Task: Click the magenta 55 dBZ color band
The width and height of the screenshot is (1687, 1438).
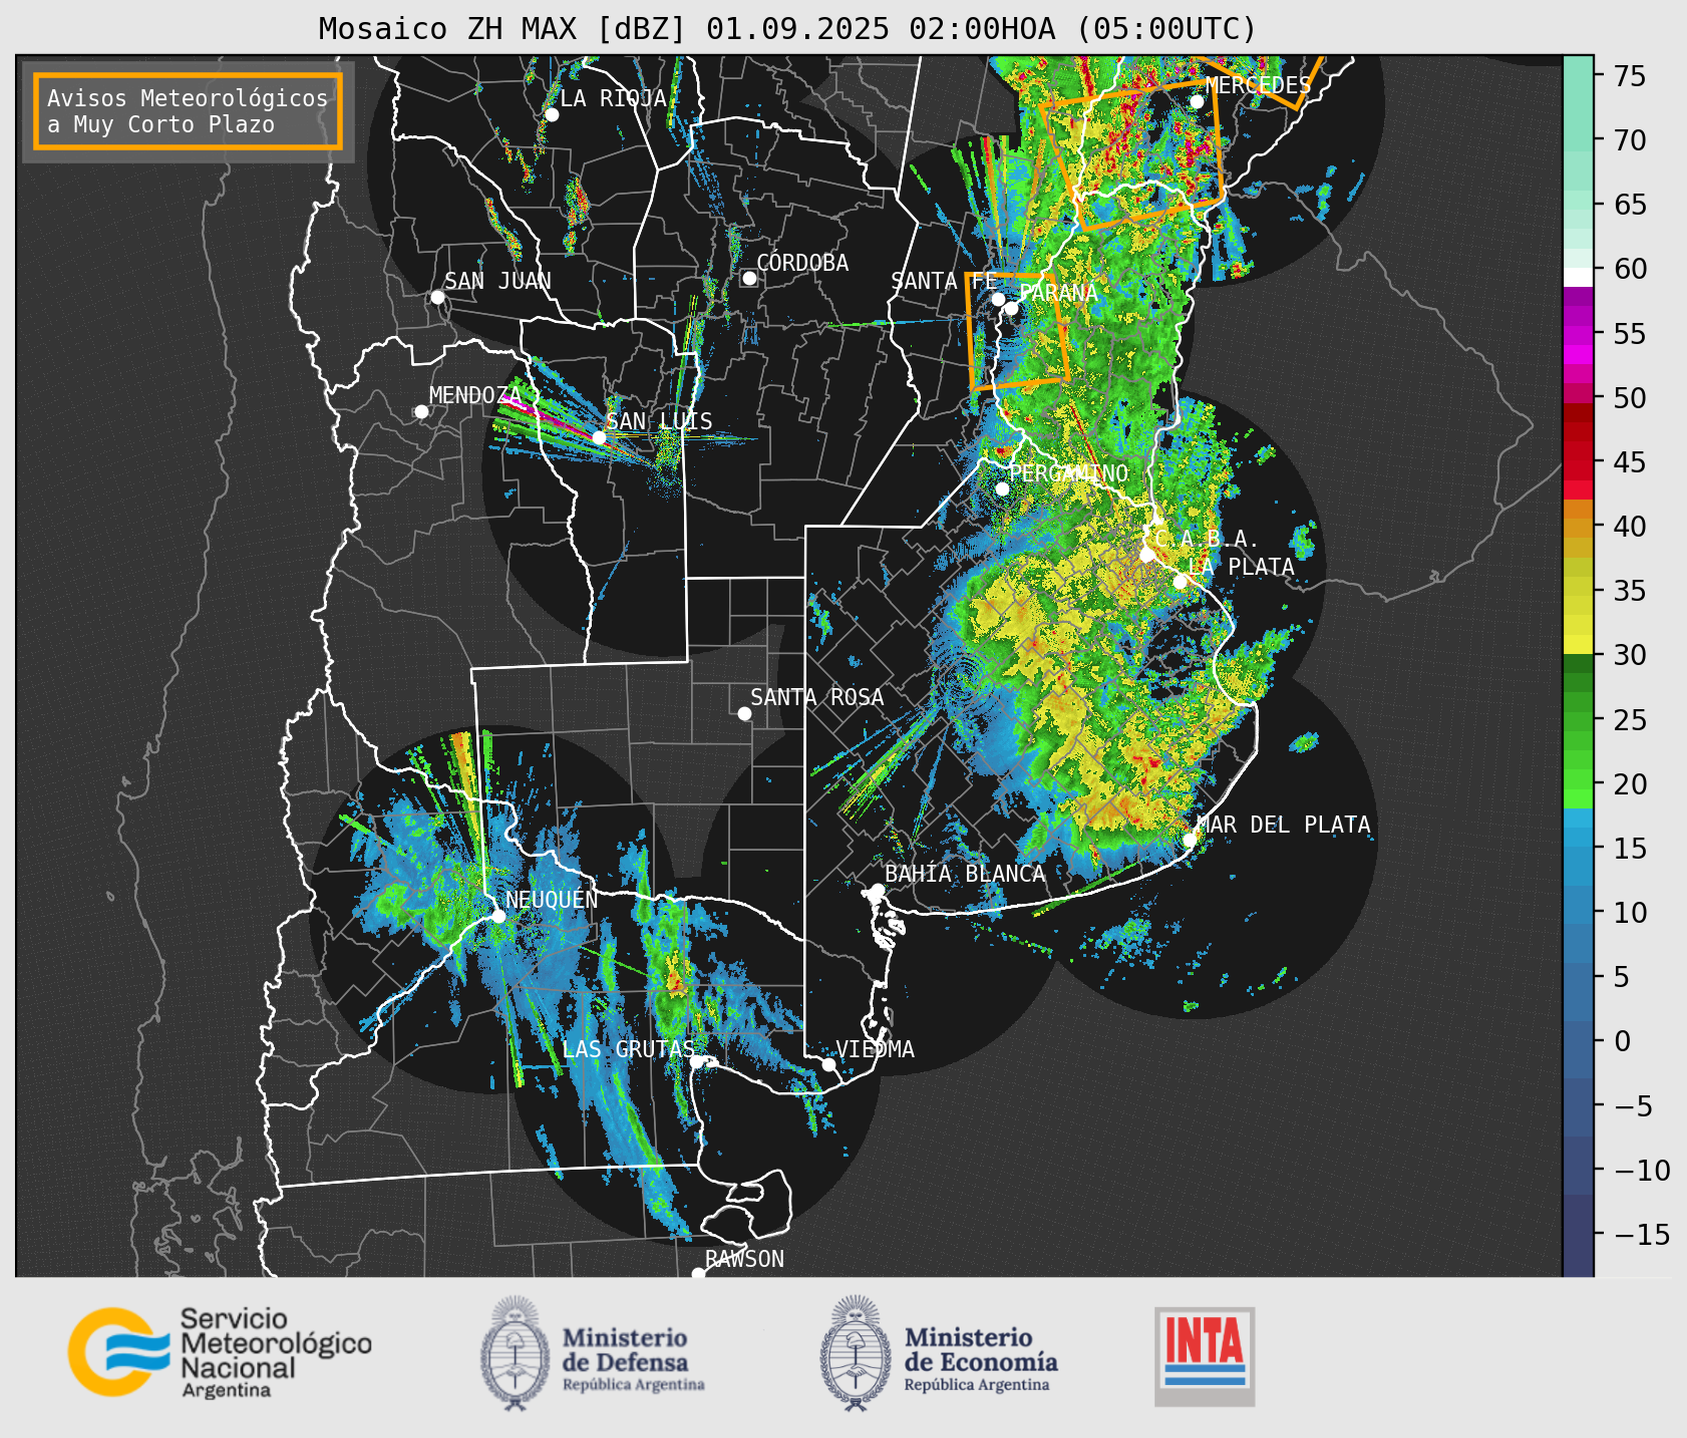Action: 1578,333
